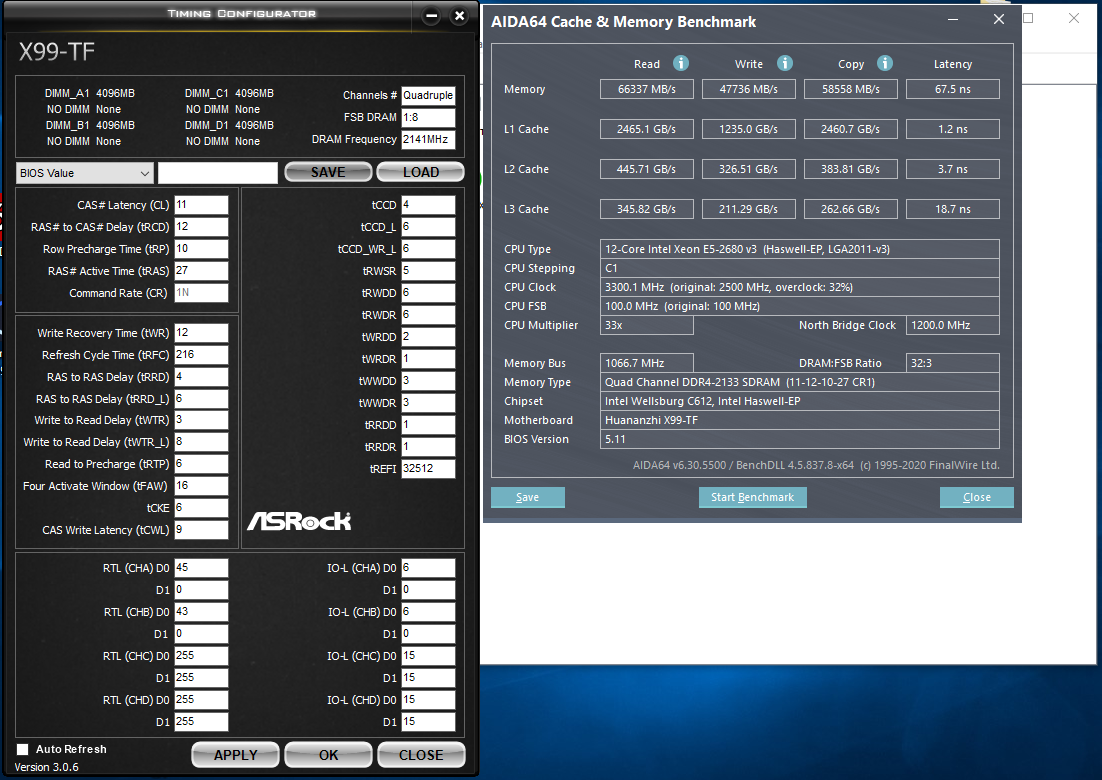Image resolution: width=1102 pixels, height=780 pixels.
Task: Click the RTL (CHB) D0 field
Action: coord(201,612)
